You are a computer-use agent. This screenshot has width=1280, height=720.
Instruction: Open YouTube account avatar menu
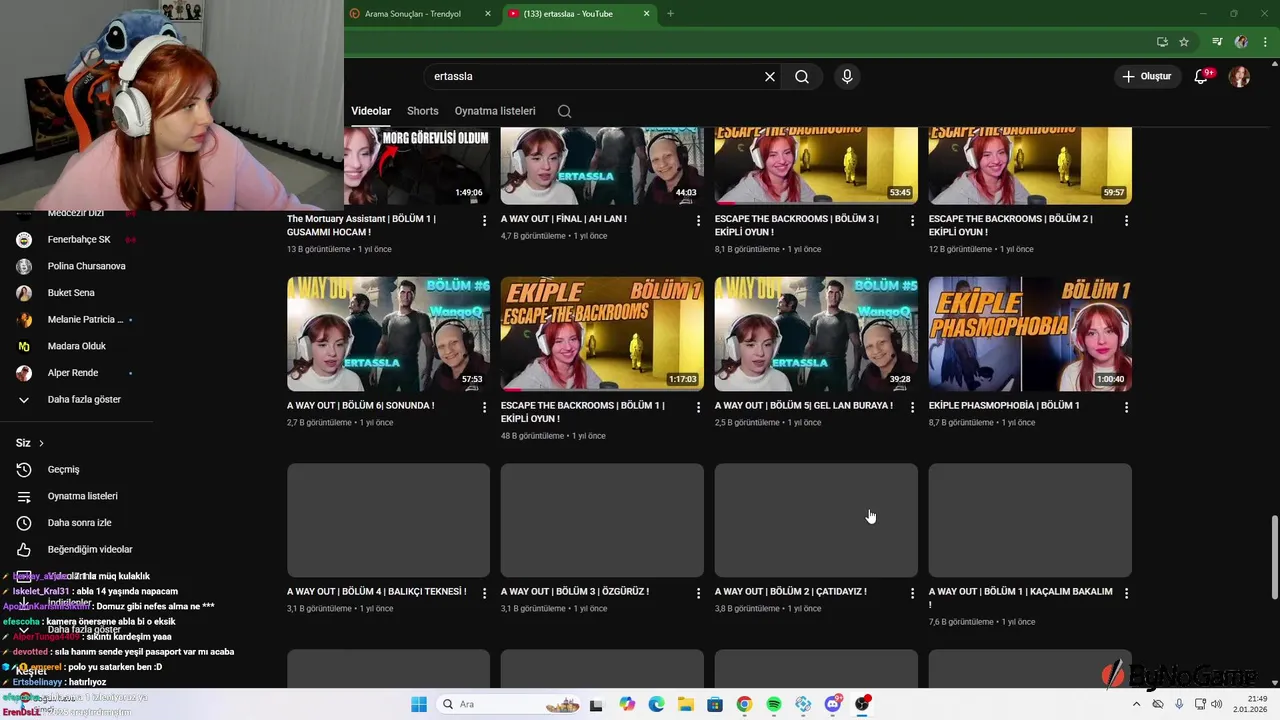(x=1239, y=76)
